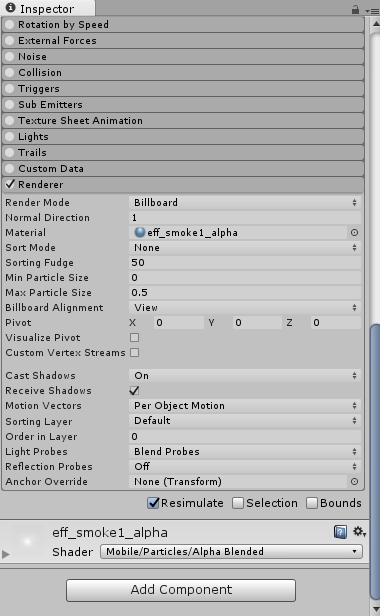Open the Anchor Override object picker circle
This screenshot has width=380, height=616.
(x=354, y=481)
